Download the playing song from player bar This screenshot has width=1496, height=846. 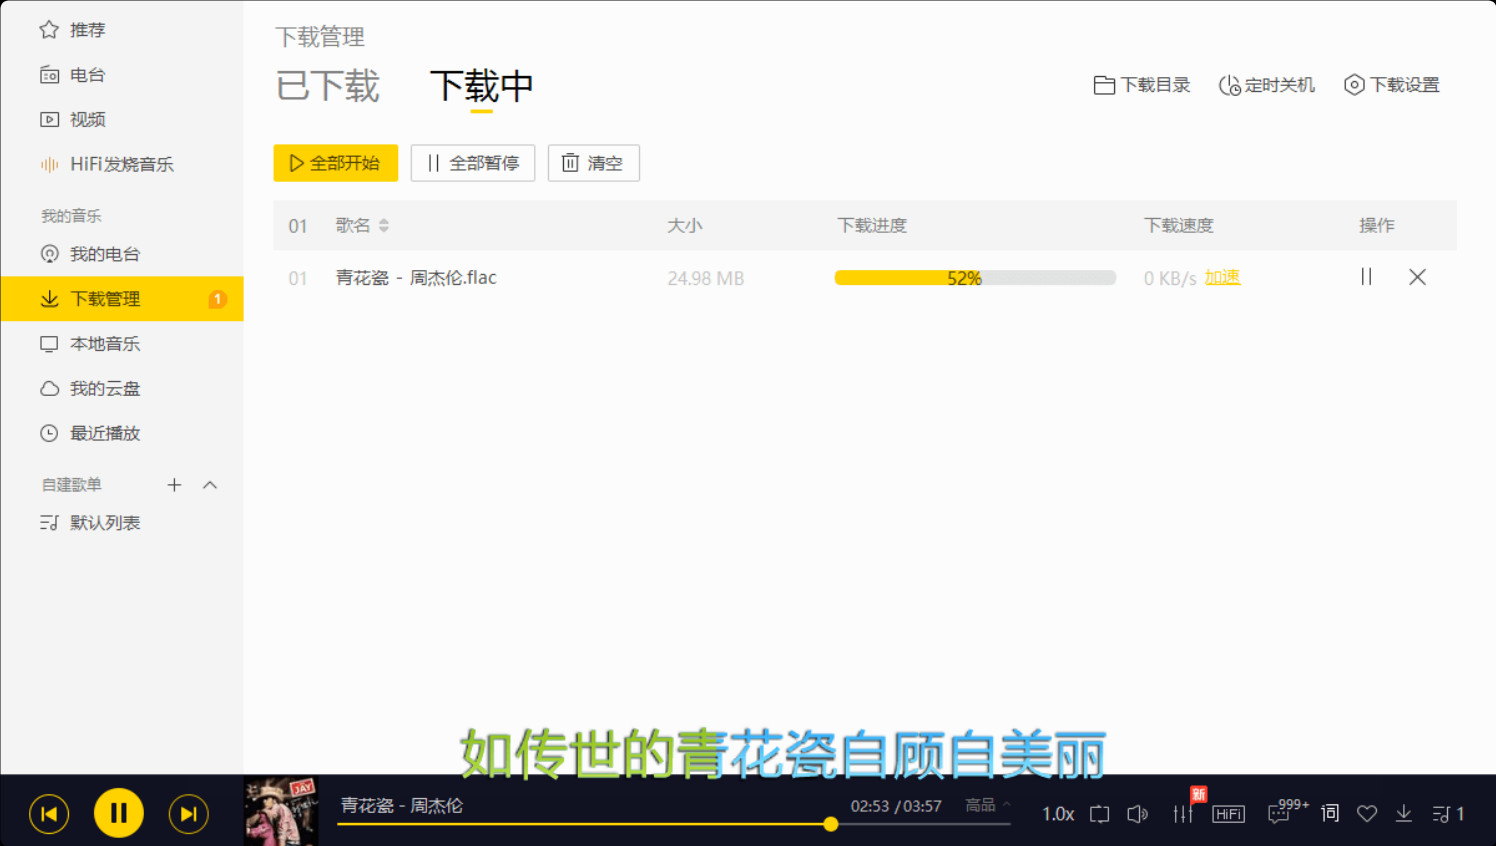[1404, 814]
